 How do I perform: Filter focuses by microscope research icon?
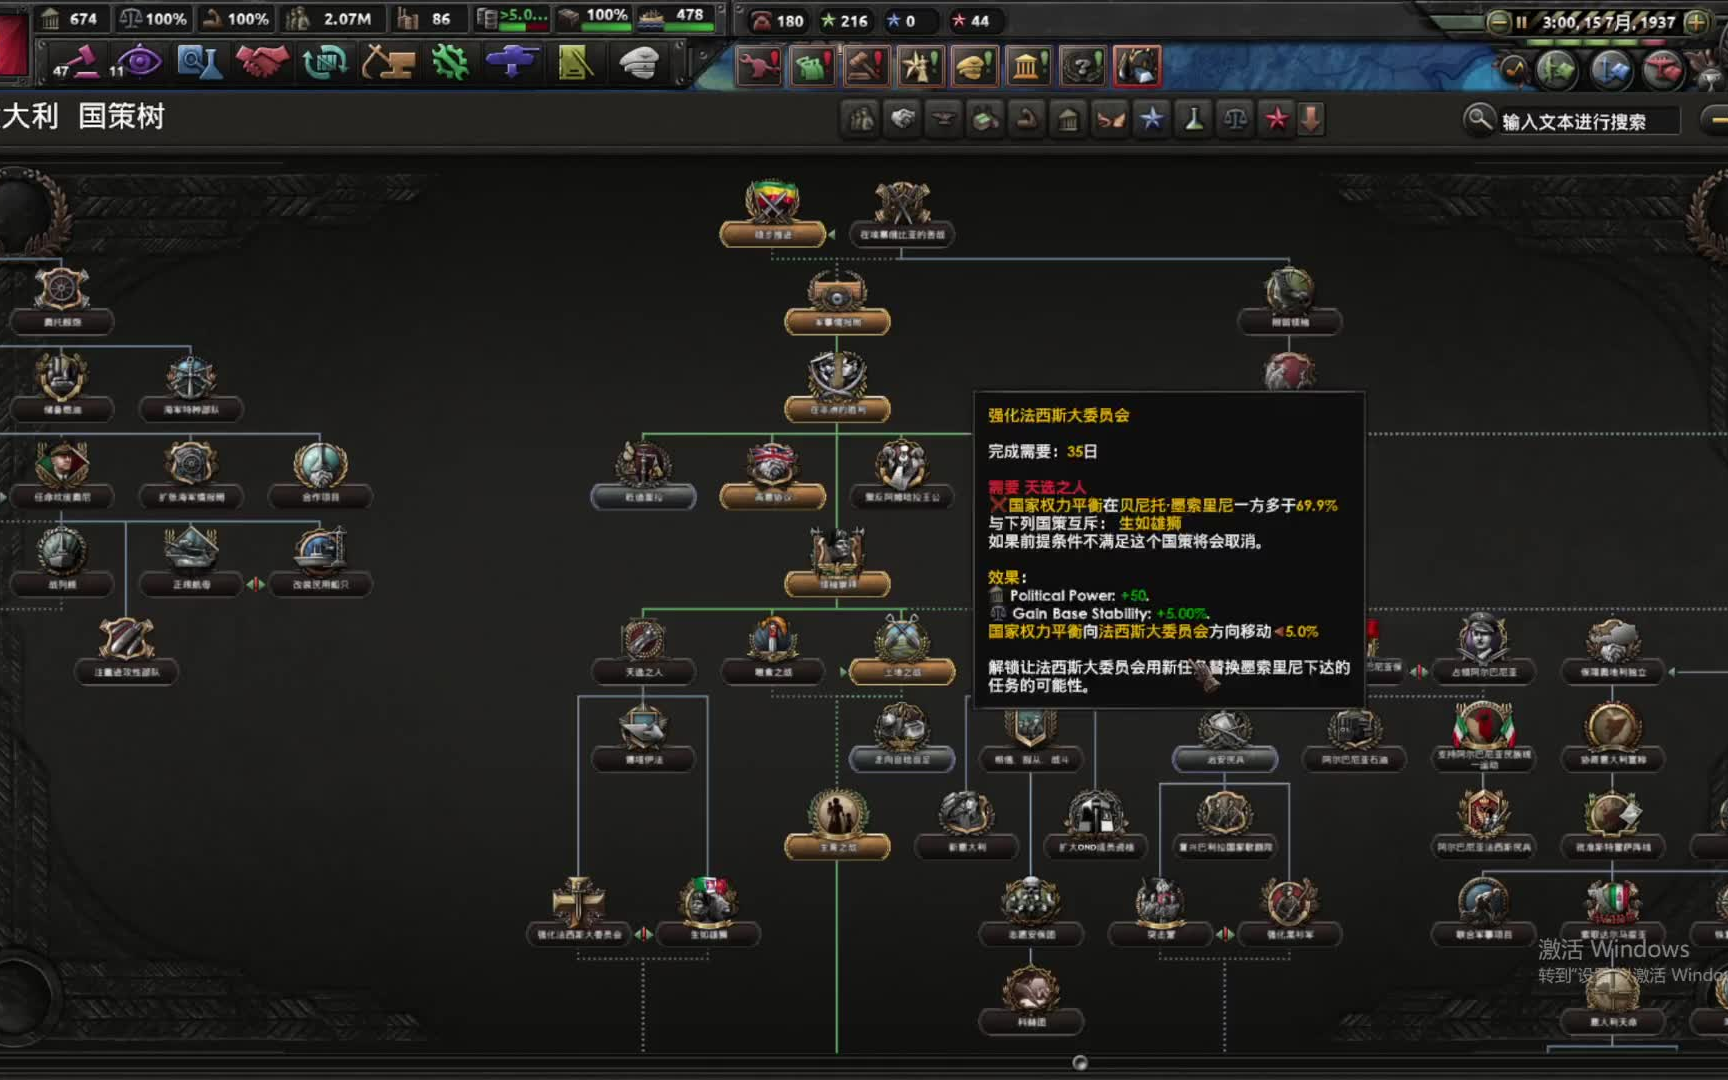coord(1194,120)
